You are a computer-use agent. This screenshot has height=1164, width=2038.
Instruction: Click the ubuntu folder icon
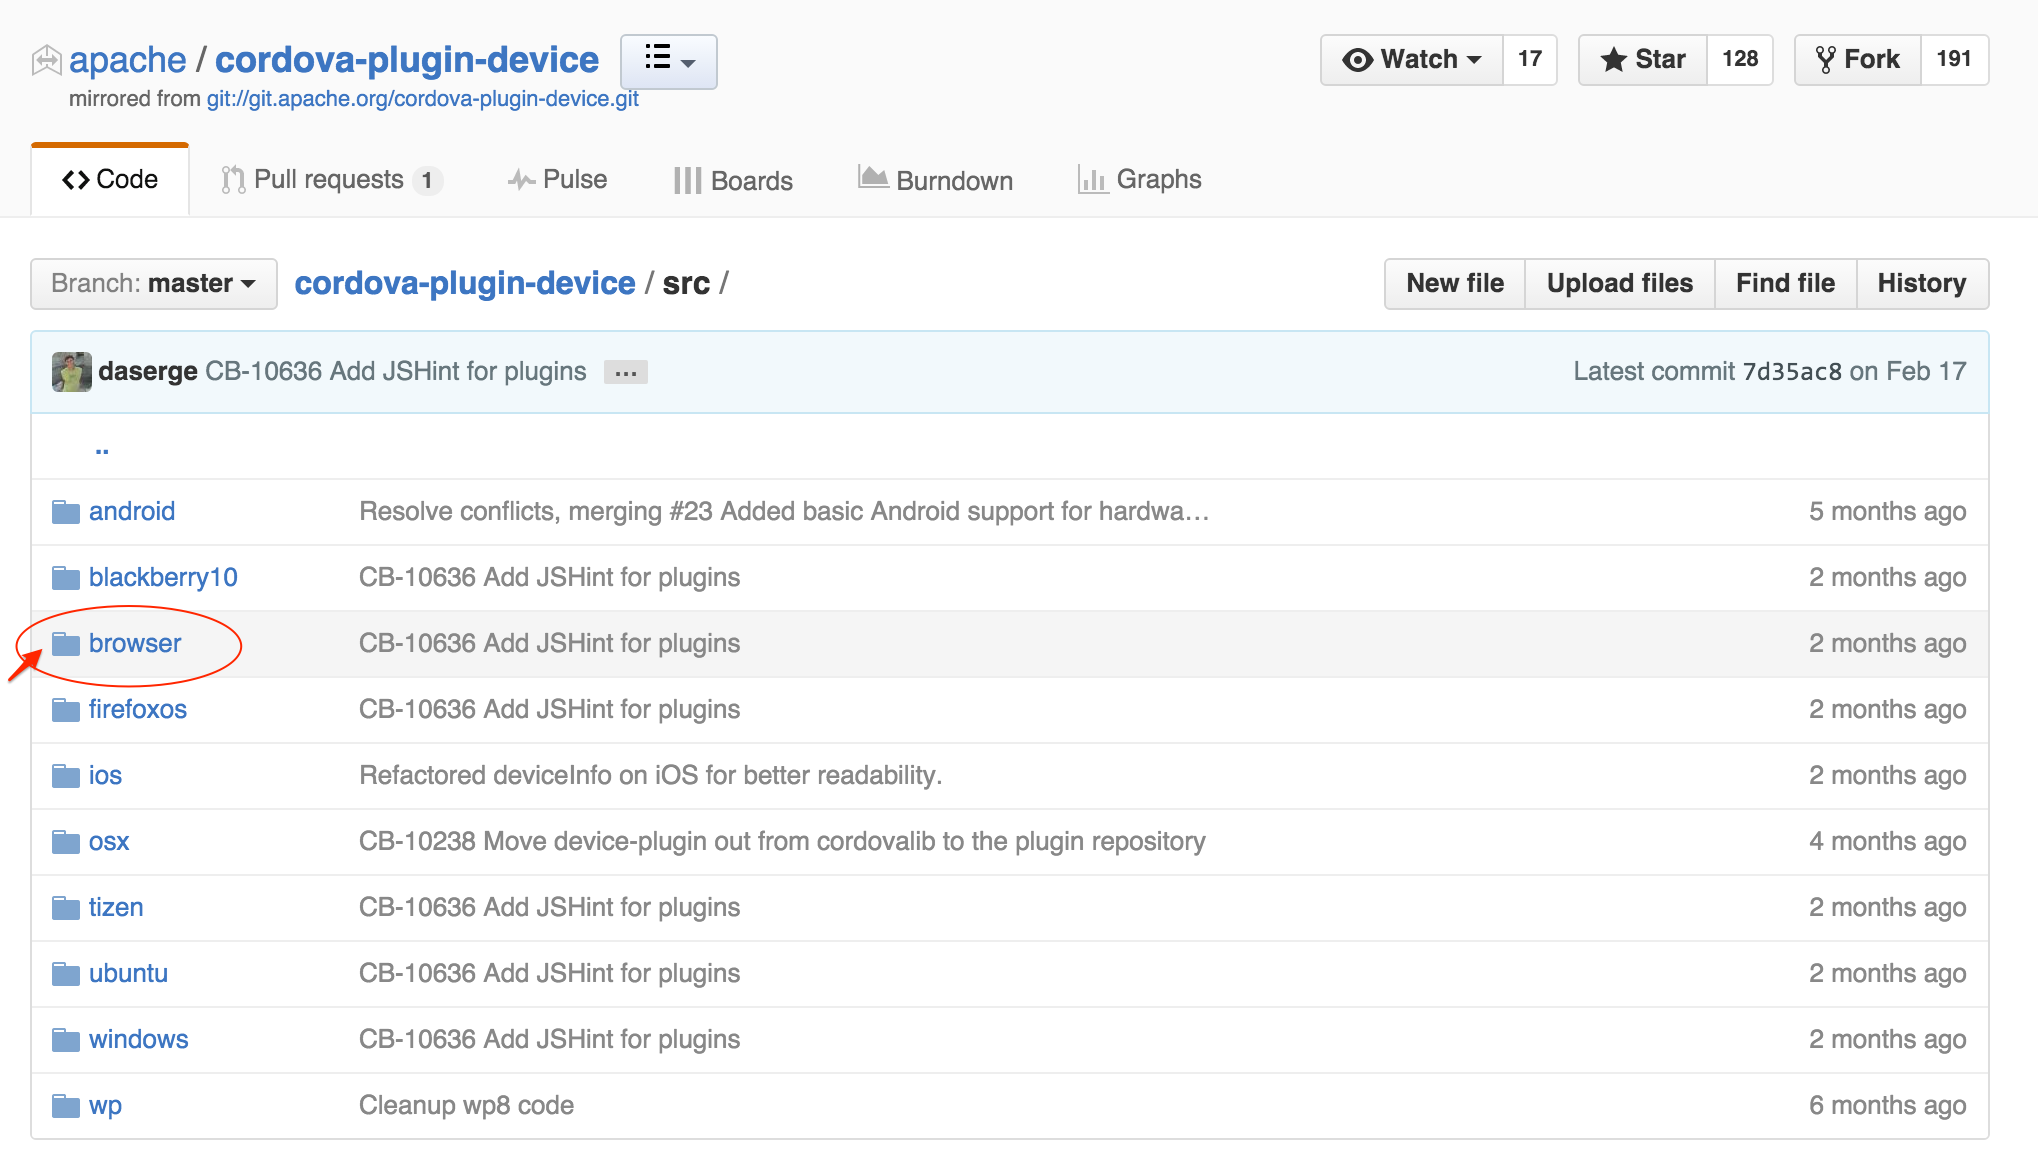coord(66,974)
